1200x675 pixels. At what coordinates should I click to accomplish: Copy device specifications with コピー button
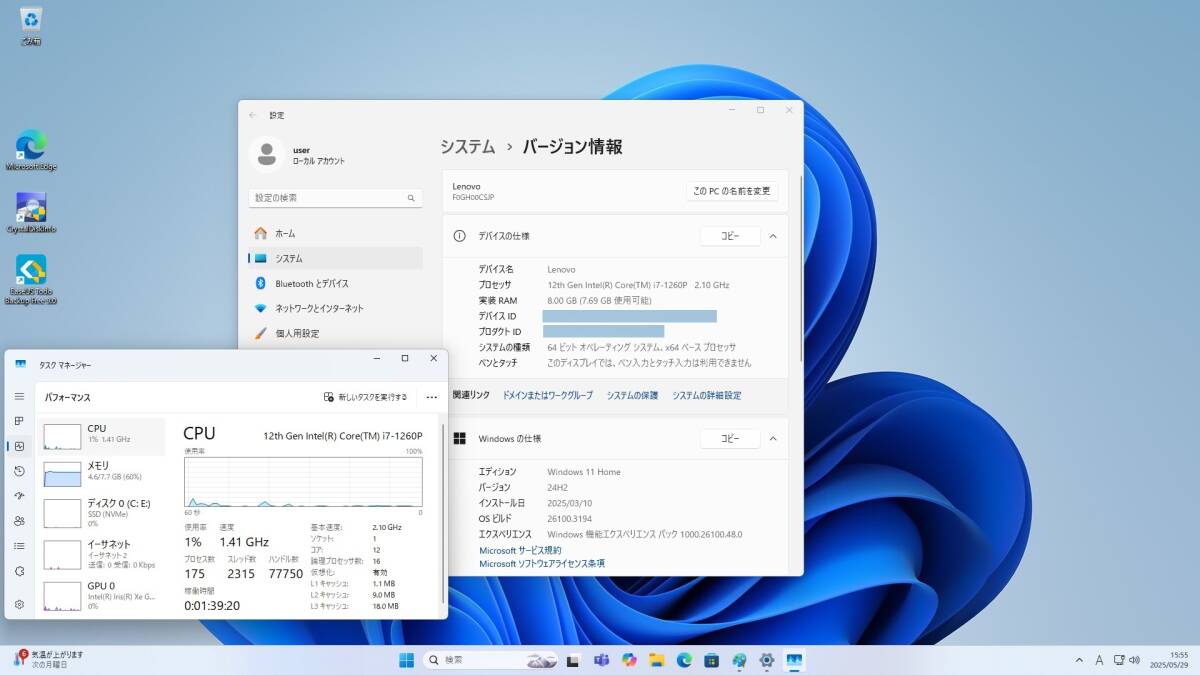pyautogui.click(x=730, y=236)
